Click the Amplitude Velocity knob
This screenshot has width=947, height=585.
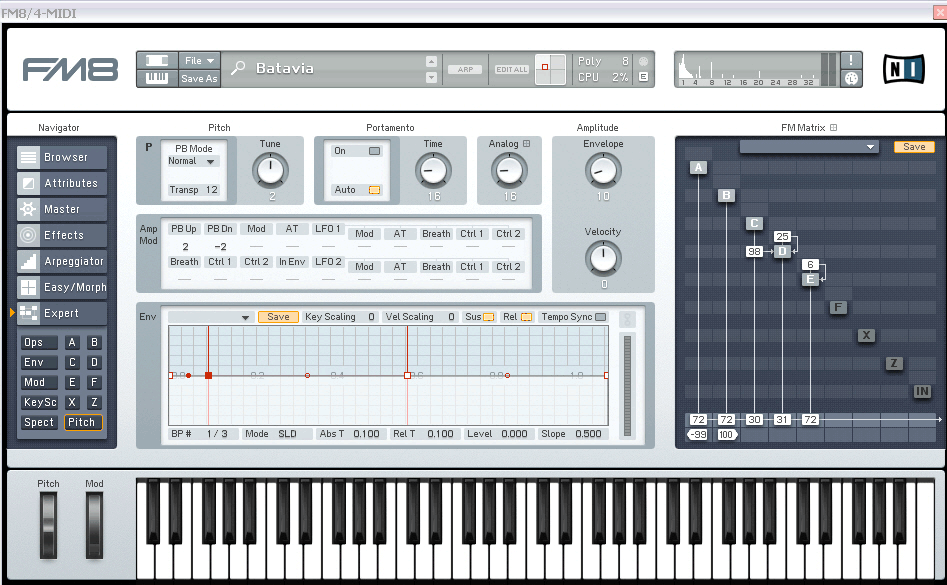click(603, 258)
